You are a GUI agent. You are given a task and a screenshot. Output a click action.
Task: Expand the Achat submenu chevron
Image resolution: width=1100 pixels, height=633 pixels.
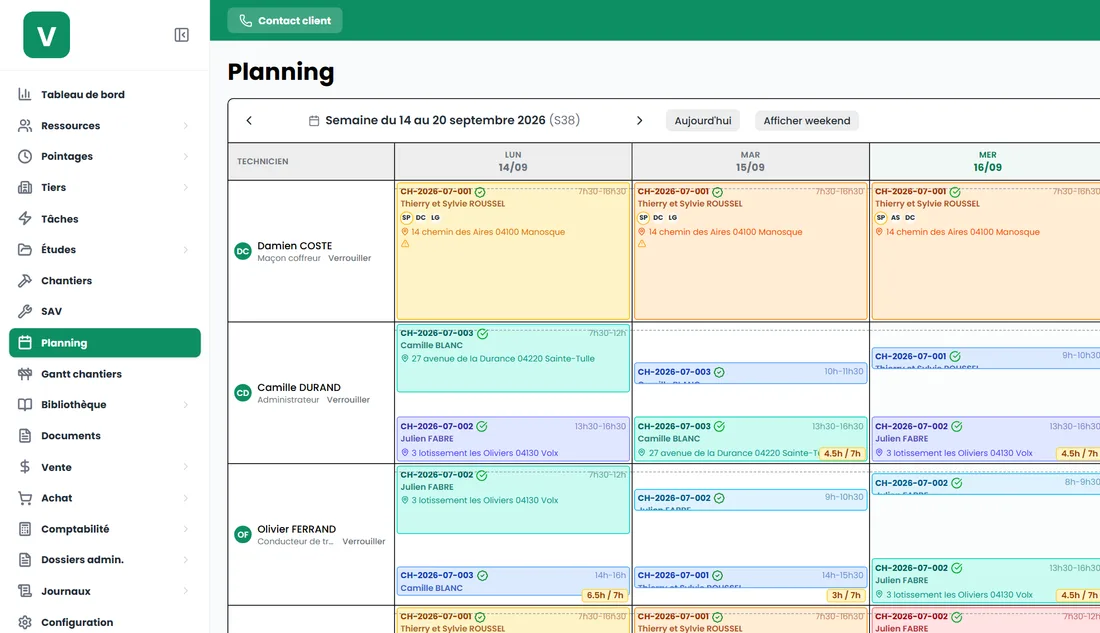pyautogui.click(x=186, y=498)
